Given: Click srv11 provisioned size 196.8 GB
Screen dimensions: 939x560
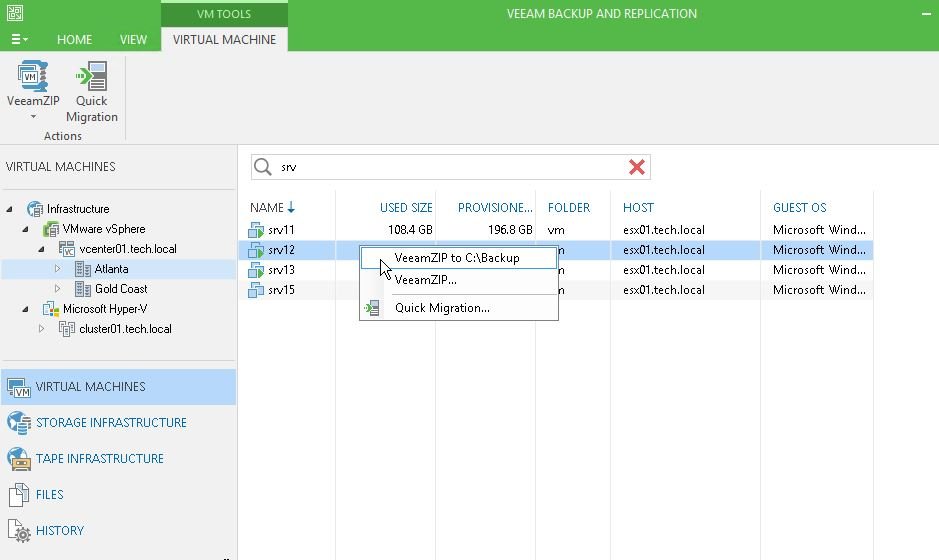Looking at the screenshot, I should click(x=510, y=230).
